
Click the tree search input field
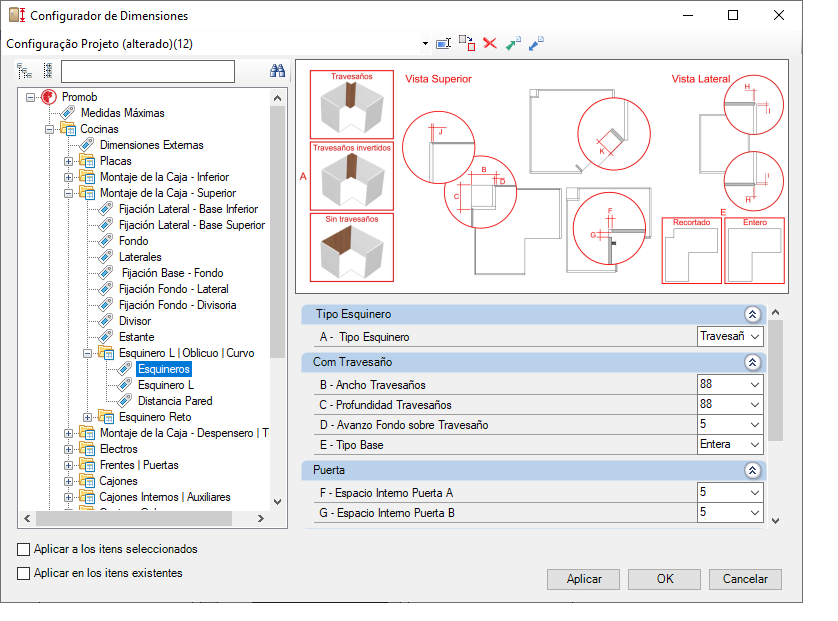tap(148, 71)
